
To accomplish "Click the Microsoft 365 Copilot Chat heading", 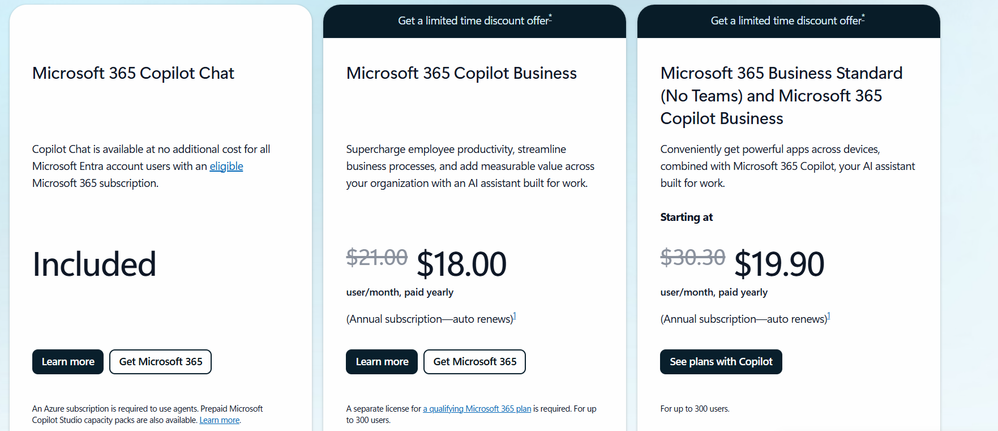I will point(133,73).
